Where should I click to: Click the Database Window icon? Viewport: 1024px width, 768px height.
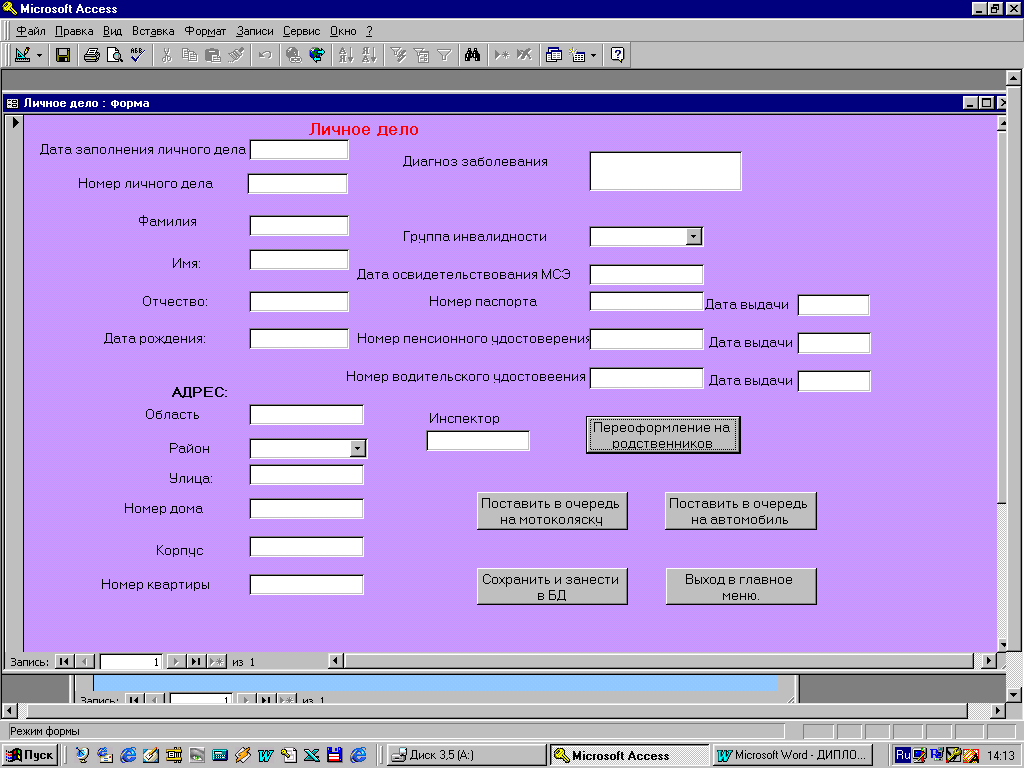point(554,55)
